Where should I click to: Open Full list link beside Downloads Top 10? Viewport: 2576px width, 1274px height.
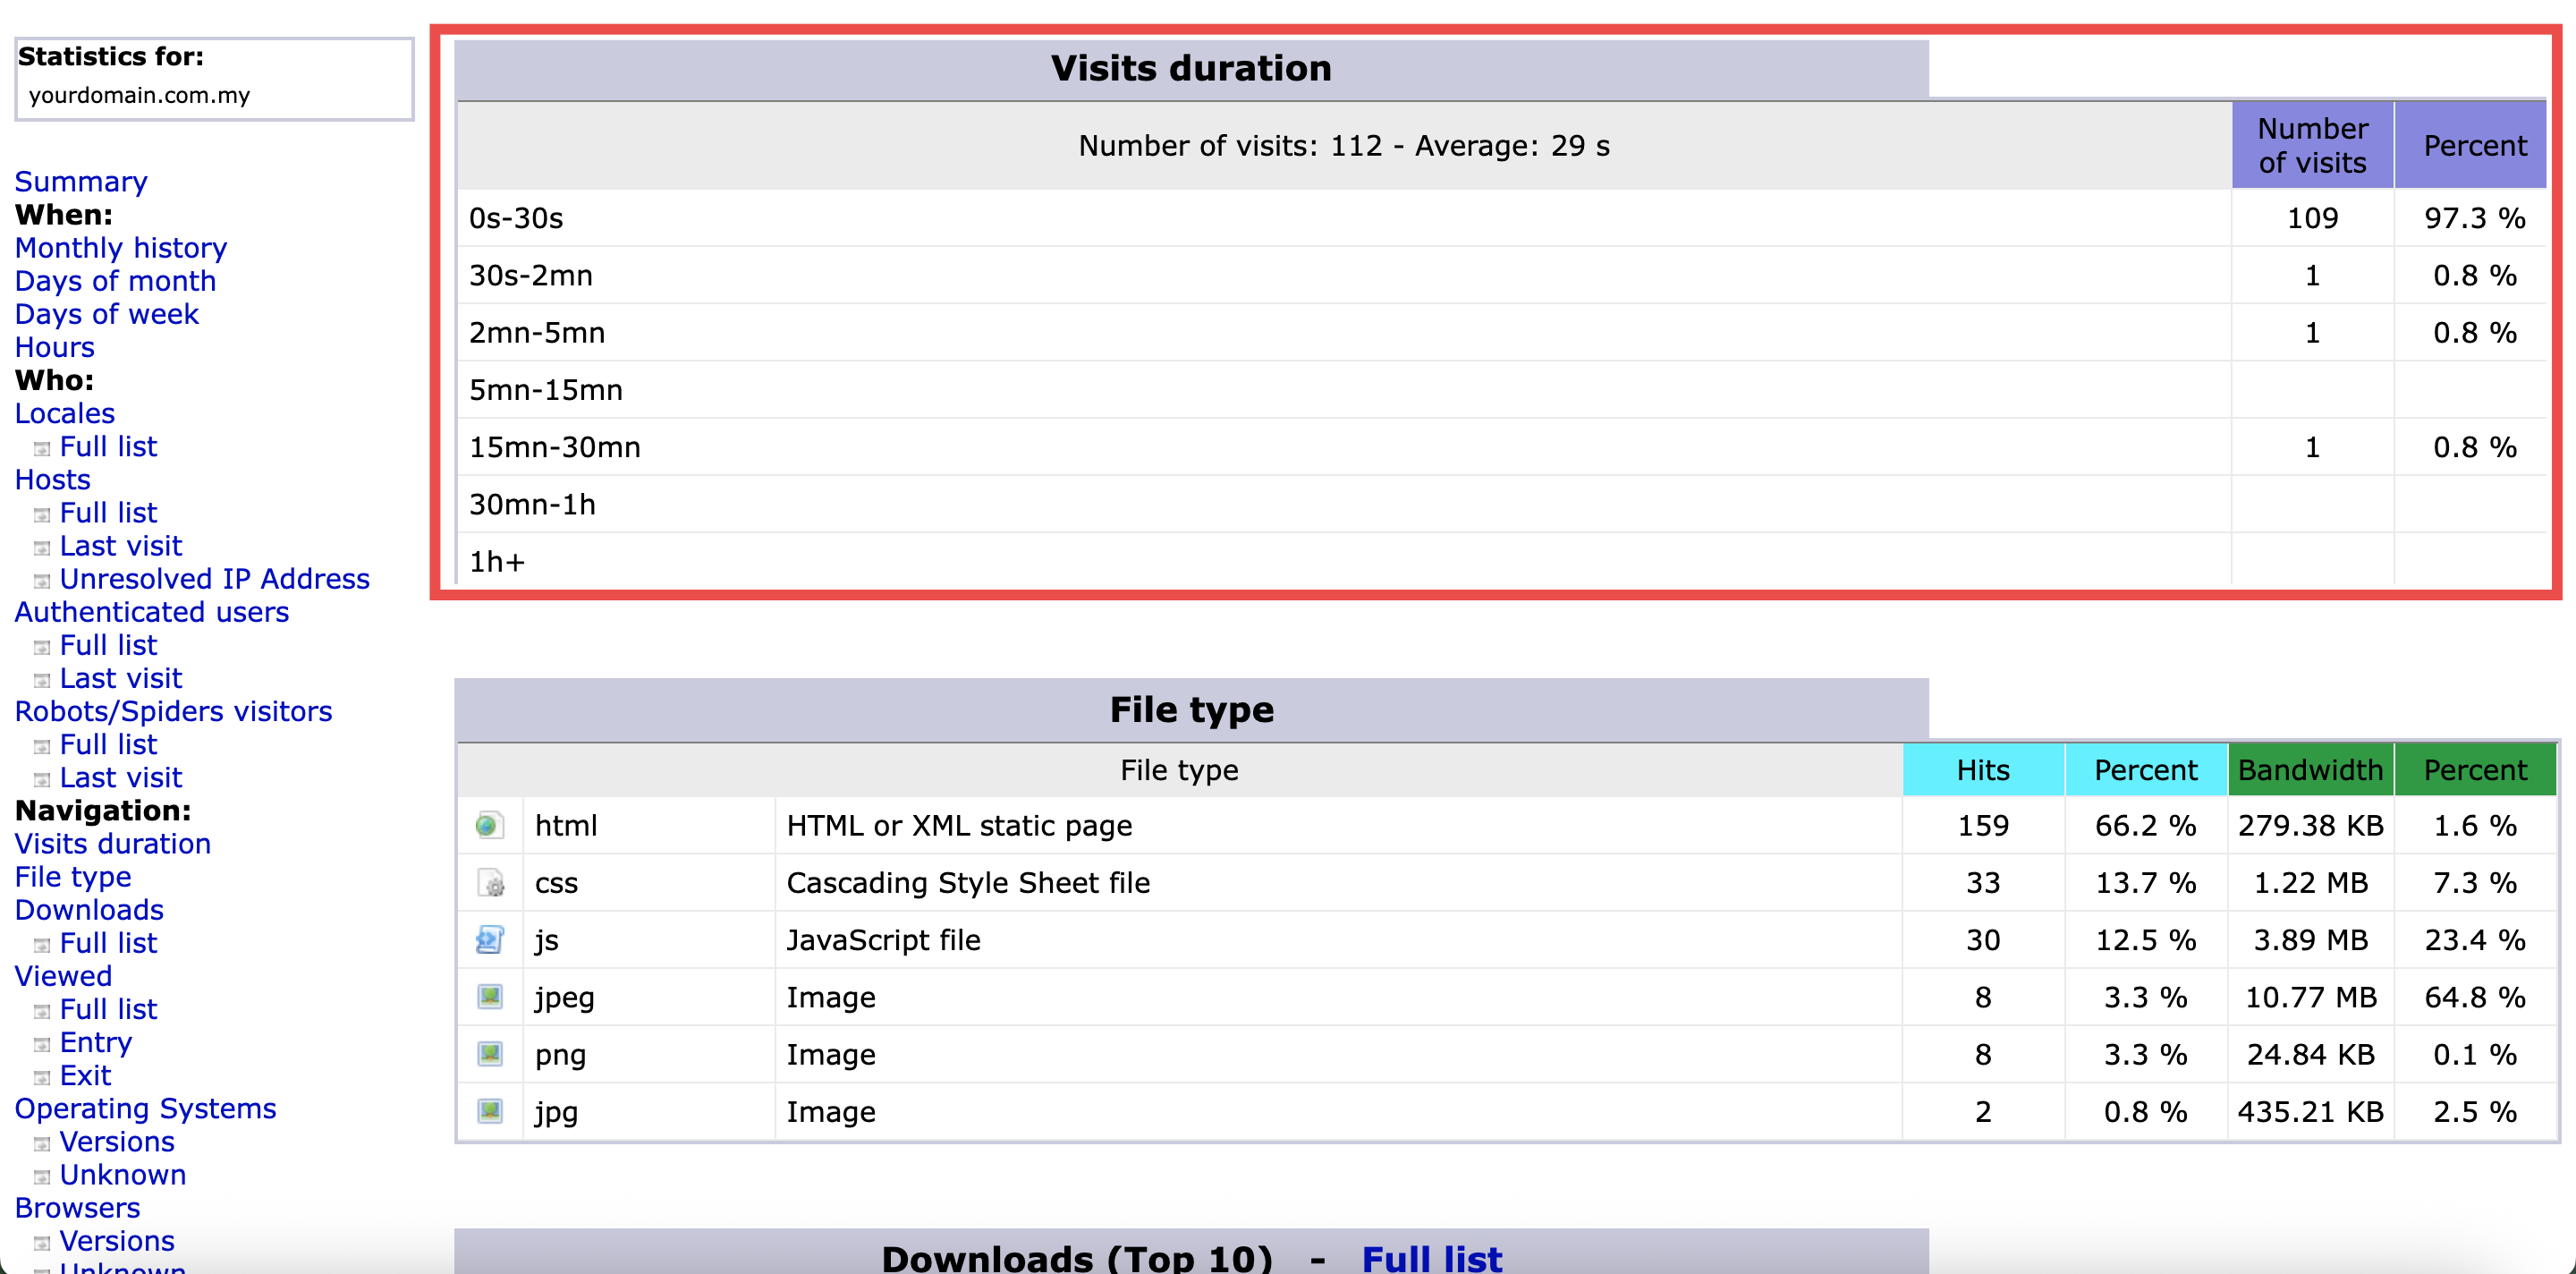click(1431, 1257)
